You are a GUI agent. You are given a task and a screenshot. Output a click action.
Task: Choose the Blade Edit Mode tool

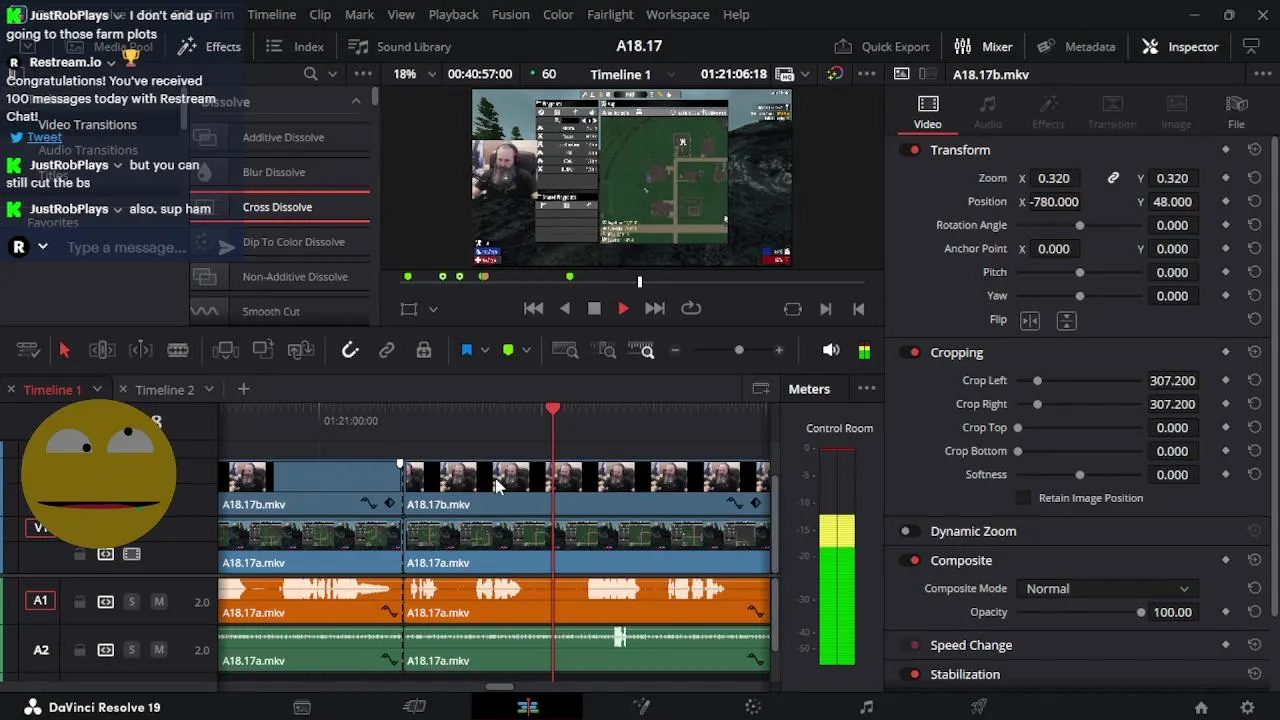[x=178, y=350]
